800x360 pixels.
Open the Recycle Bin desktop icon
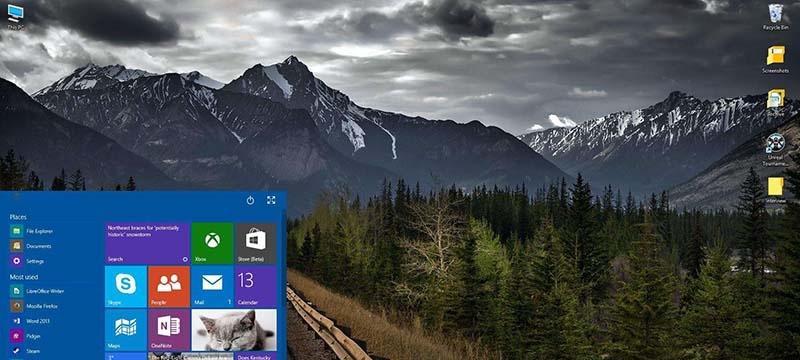[776, 17]
